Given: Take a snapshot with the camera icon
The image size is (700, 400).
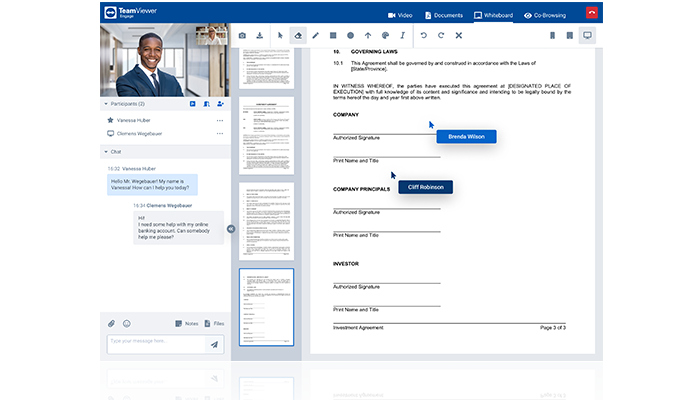Looking at the screenshot, I should (x=242, y=35).
